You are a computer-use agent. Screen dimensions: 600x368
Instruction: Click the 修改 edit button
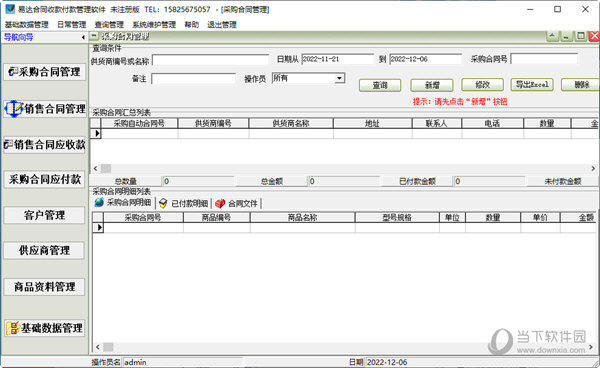(482, 85)
